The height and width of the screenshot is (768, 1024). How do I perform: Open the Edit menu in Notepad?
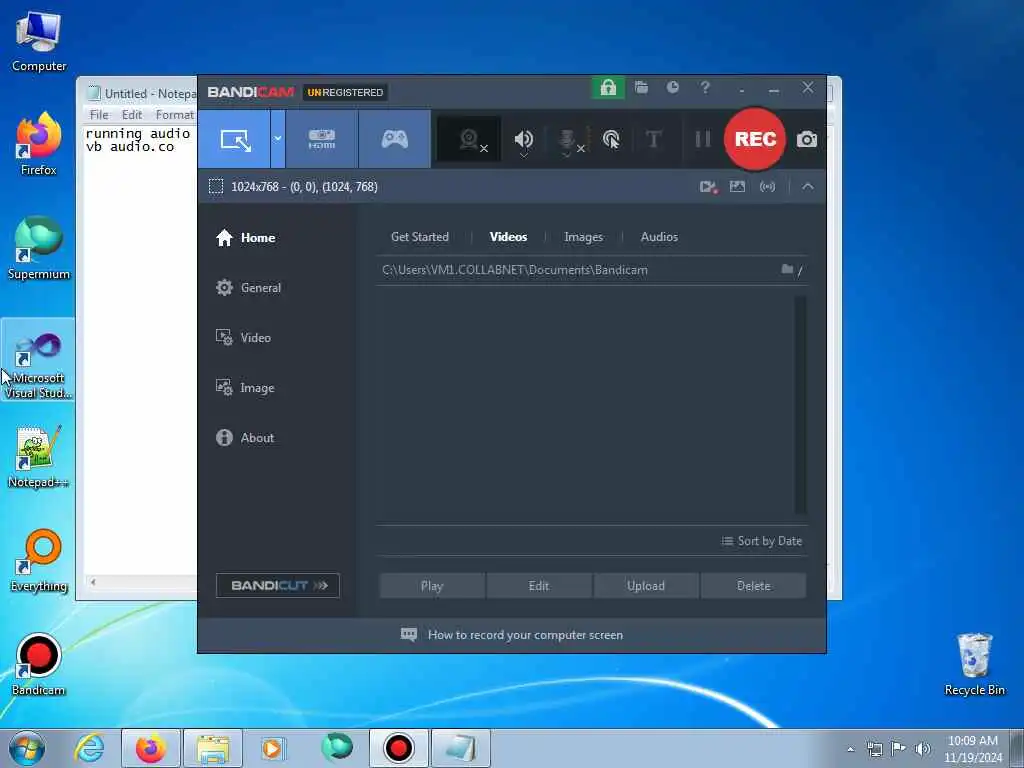pyautogui.click(x=132, y=115)
